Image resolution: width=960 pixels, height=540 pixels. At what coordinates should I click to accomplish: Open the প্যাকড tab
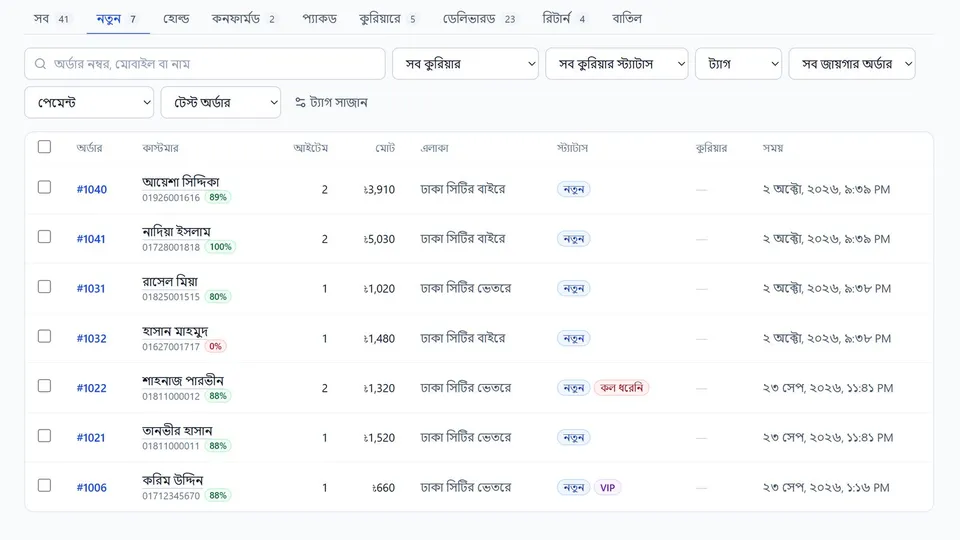click(320, 19)
